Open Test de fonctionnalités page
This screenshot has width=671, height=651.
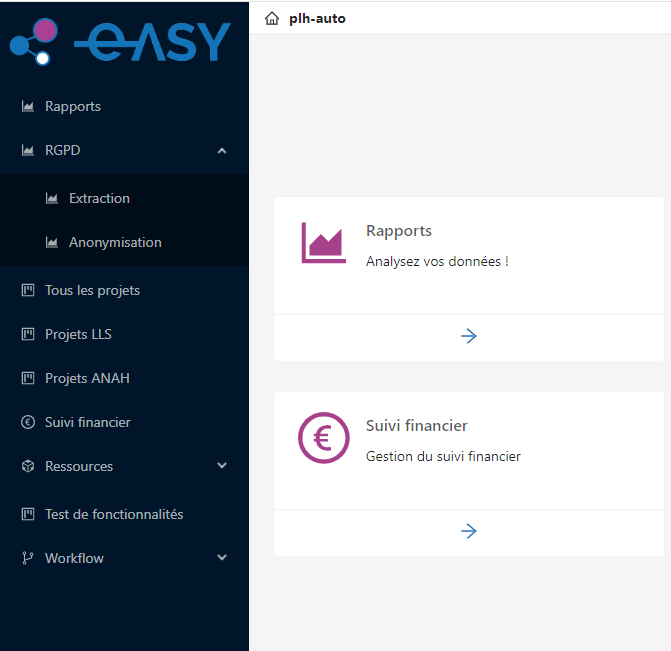pyautogui.click(x=114, y=514)
